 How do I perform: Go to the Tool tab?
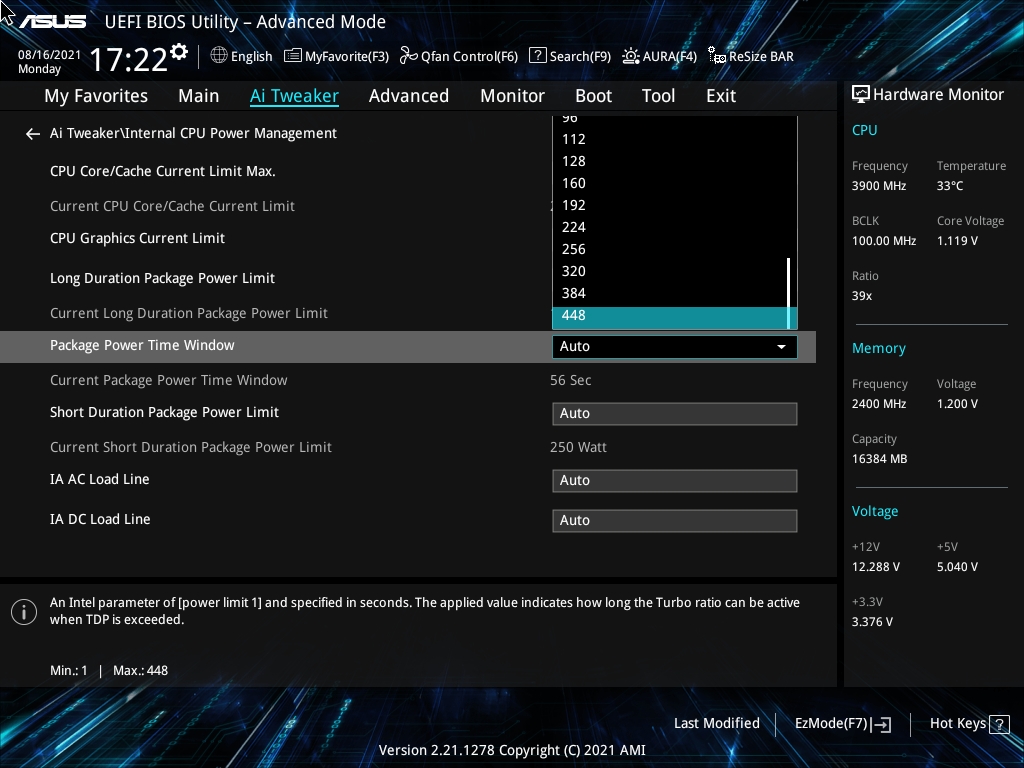(658, 96)
